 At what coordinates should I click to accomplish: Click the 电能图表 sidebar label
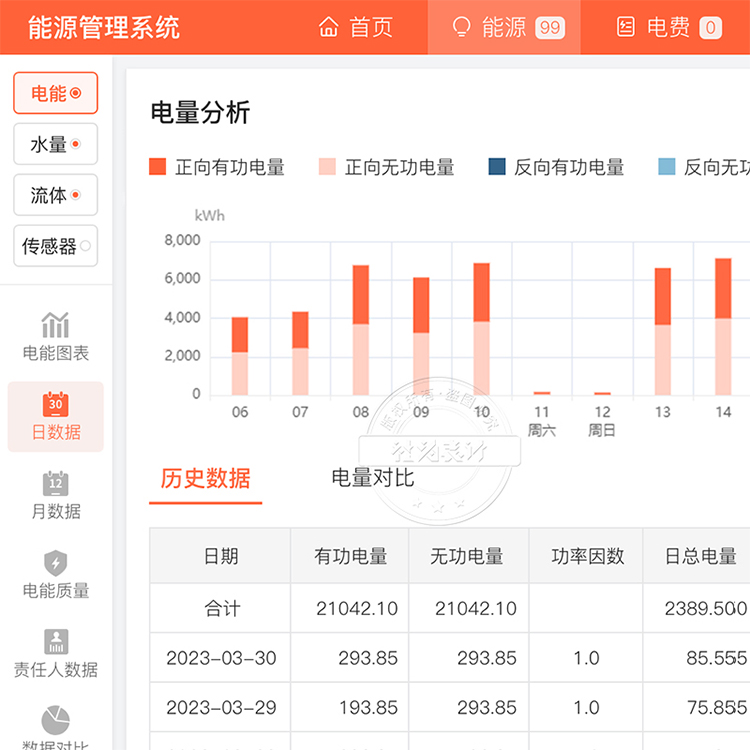click(56, 353)
